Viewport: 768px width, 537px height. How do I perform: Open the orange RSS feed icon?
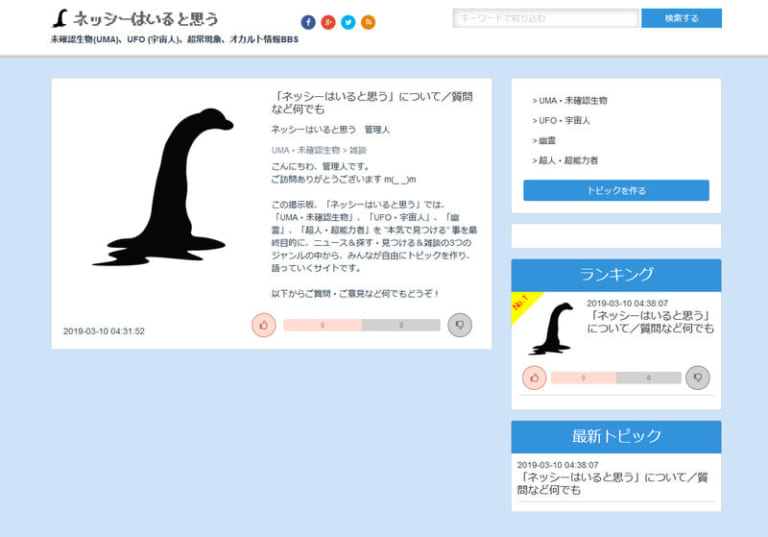pyautogui.click(x=368, y=22)
